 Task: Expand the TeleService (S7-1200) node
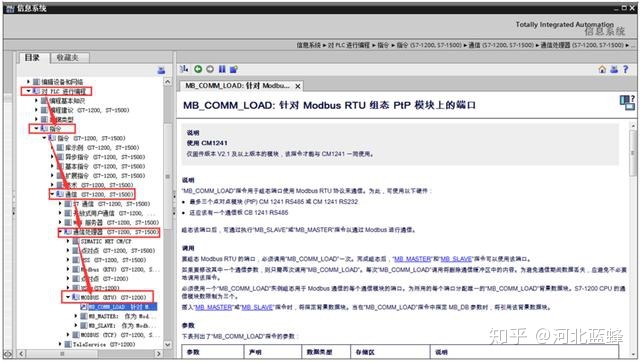tap(60, 344)
